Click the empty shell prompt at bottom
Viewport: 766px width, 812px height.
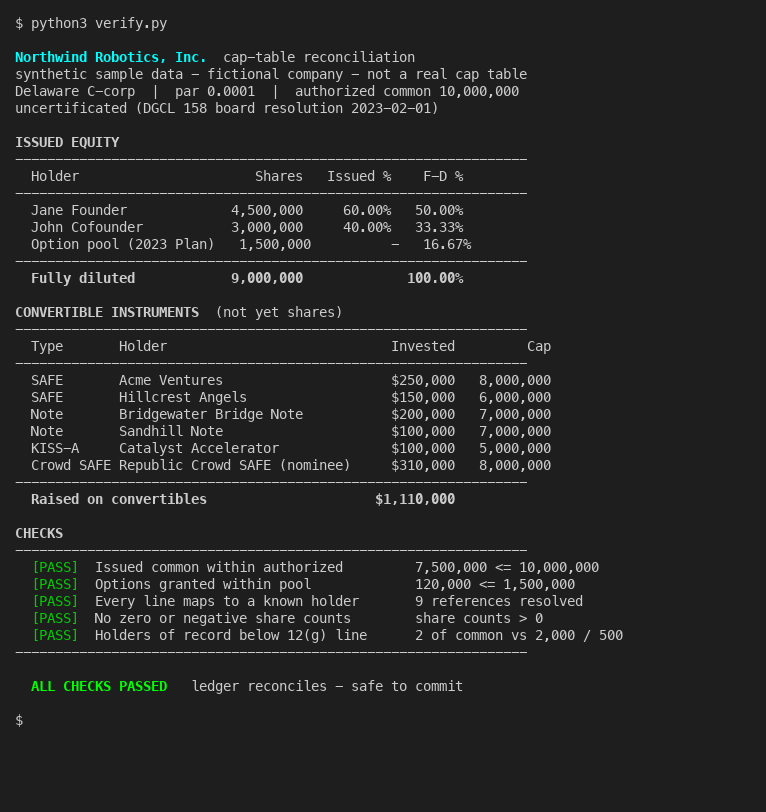tap(19, 720)
